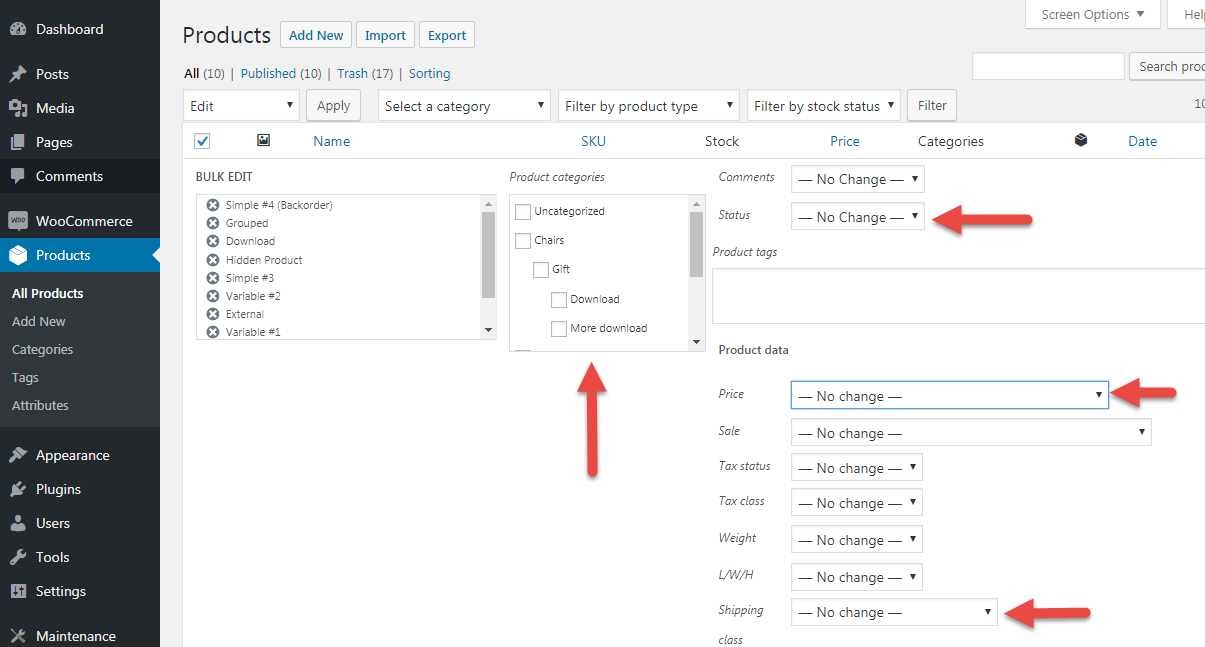This screenshot has height=647, width=1205.
Task: Open the Select a category dropdown
Action: (464, 106)
